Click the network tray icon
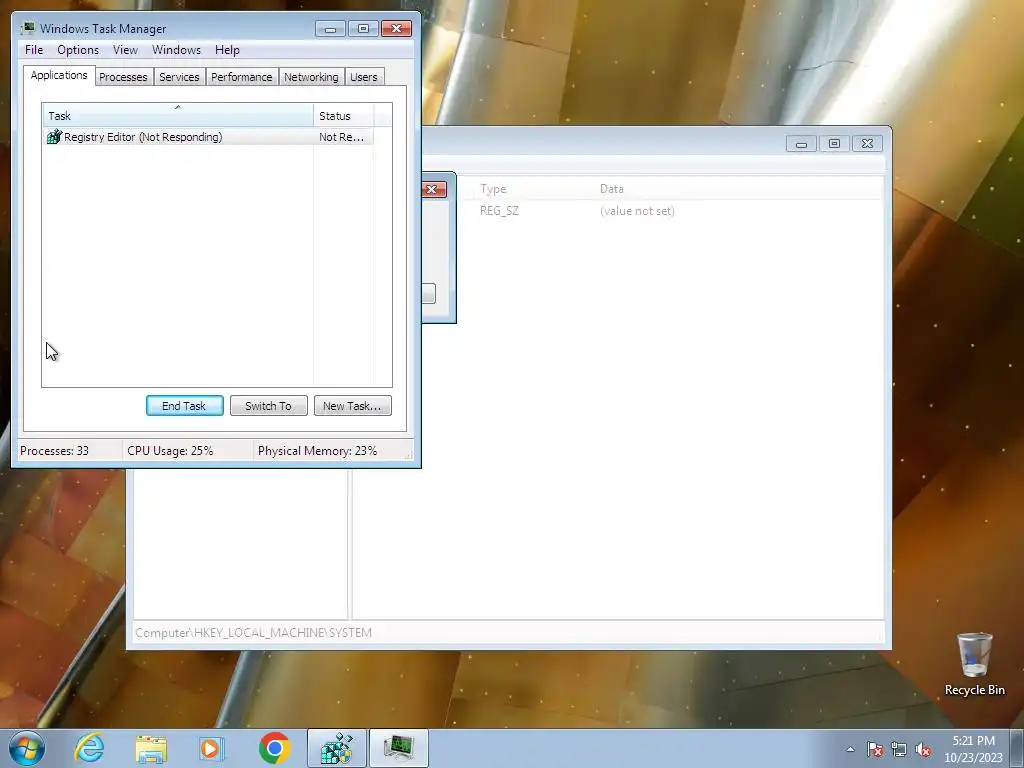The height and width of the screenshot is (768, 1024). coord(899,749)
